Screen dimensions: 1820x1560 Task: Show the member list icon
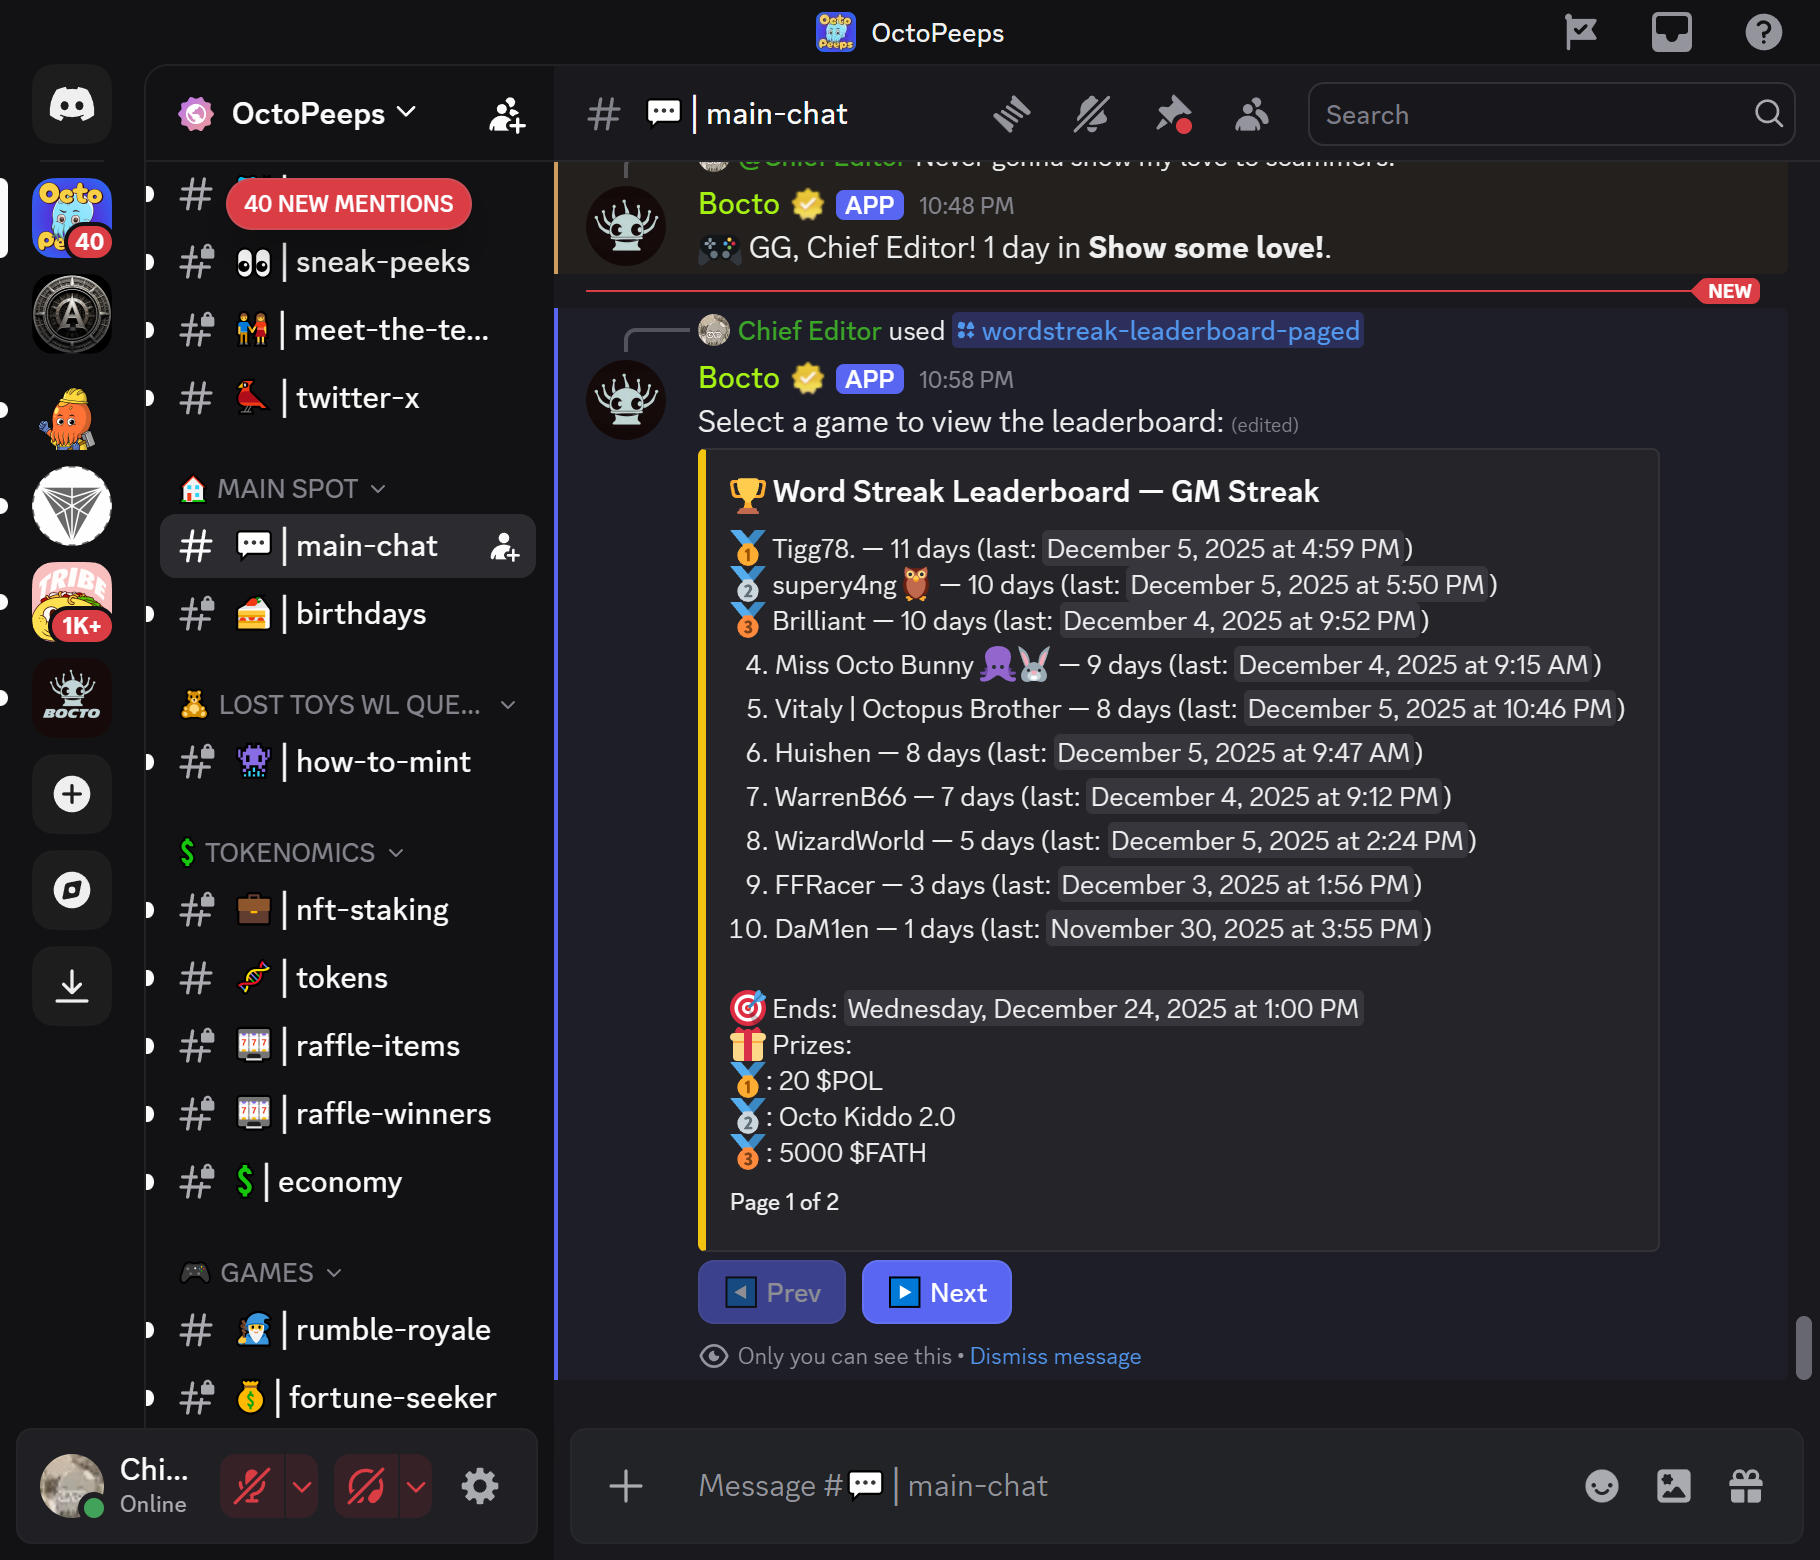pyautogui.click(x=1251, y=115)
